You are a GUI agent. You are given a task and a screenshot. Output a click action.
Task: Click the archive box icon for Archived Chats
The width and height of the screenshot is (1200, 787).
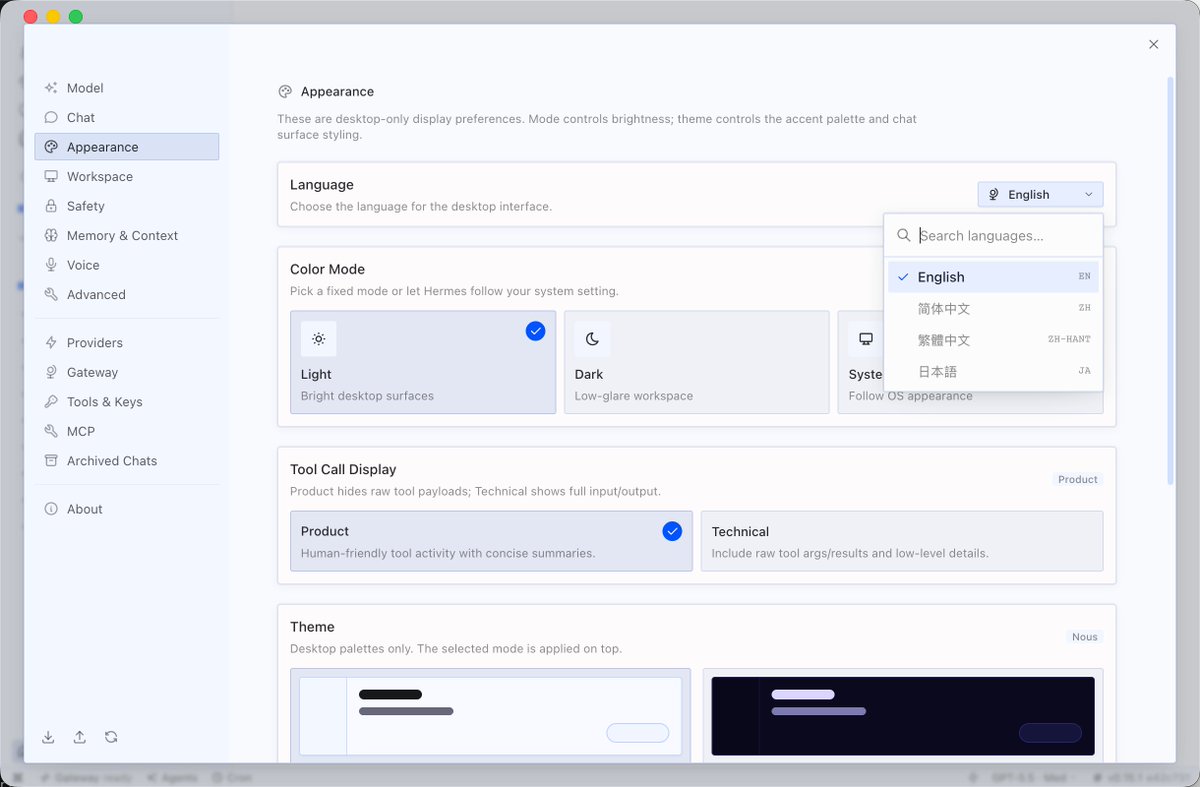click(x=51, y=461)
